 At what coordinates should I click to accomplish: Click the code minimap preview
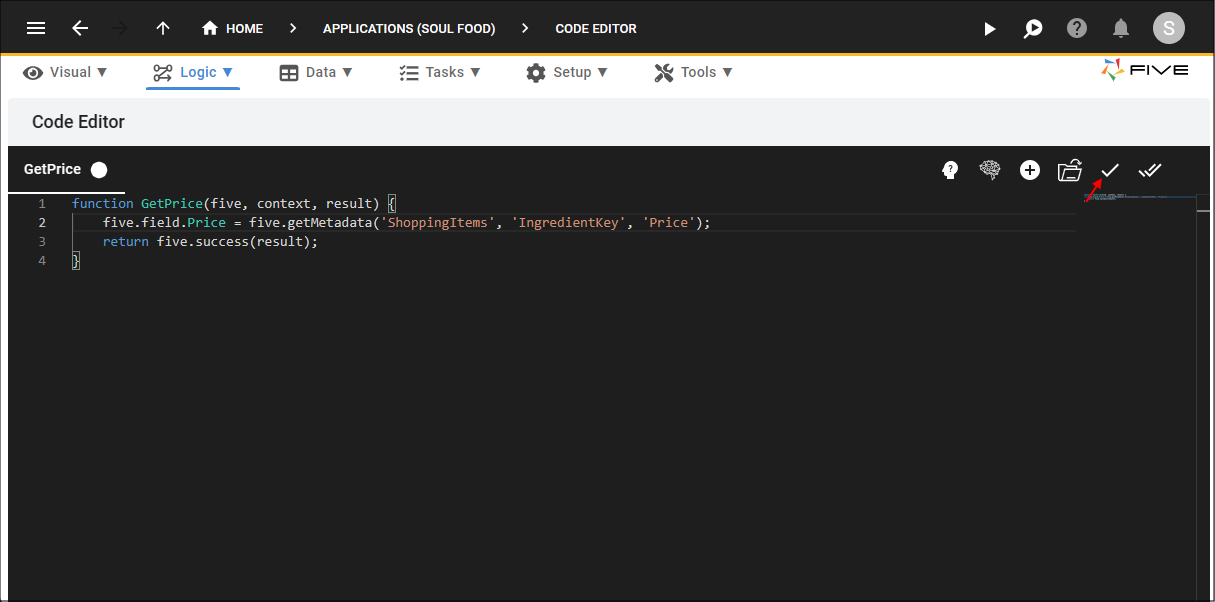[1140, 198]
